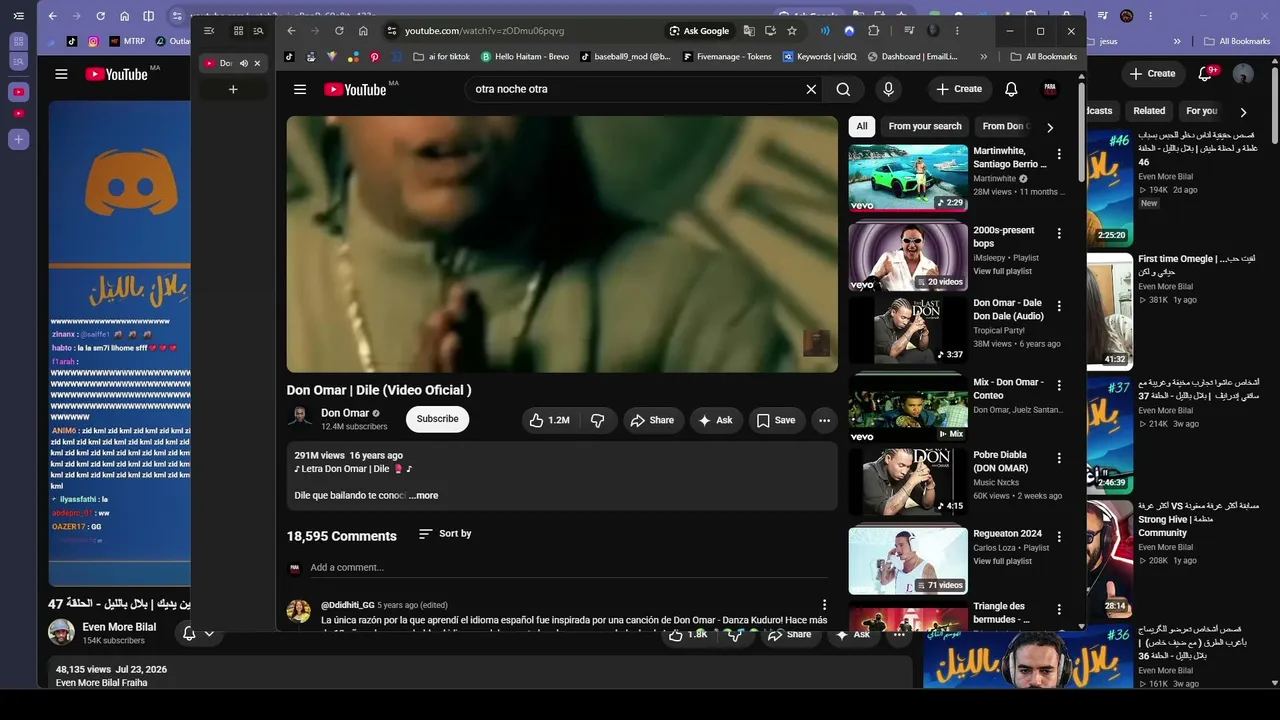Dislike the Don Omar Dile video

597,420
